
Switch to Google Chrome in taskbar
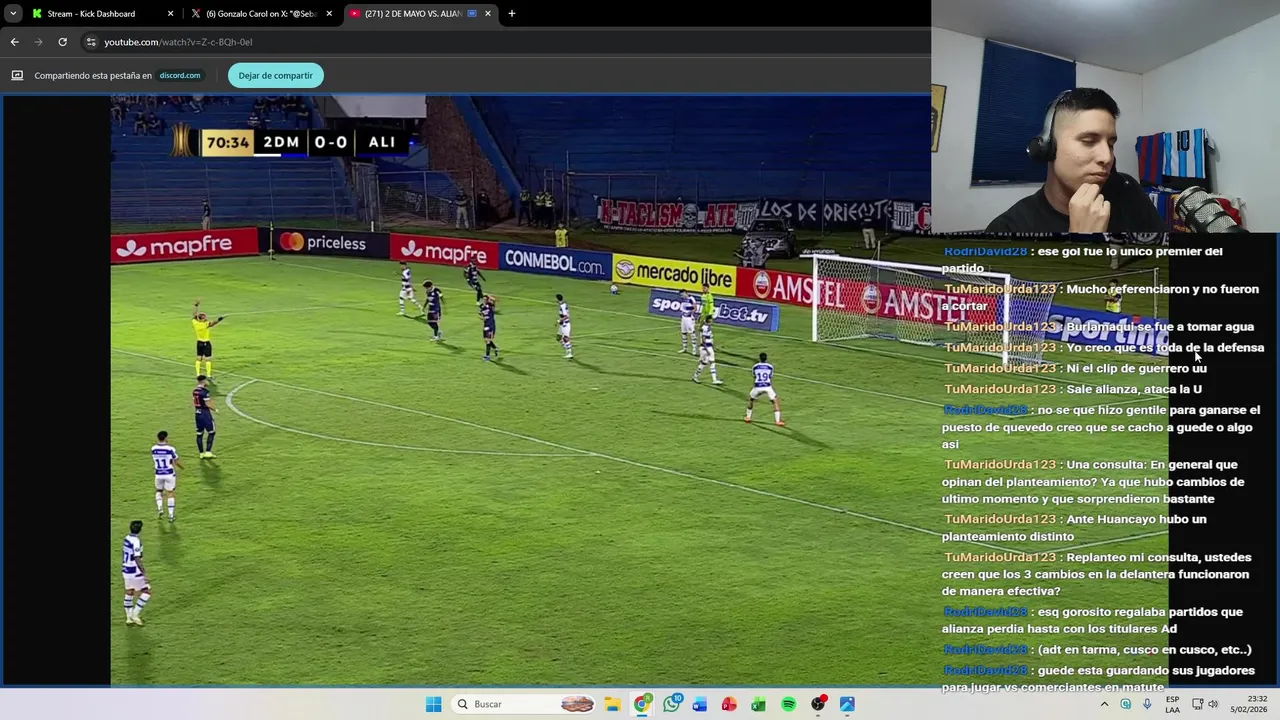pyautogui.click(x=642, y=704)
